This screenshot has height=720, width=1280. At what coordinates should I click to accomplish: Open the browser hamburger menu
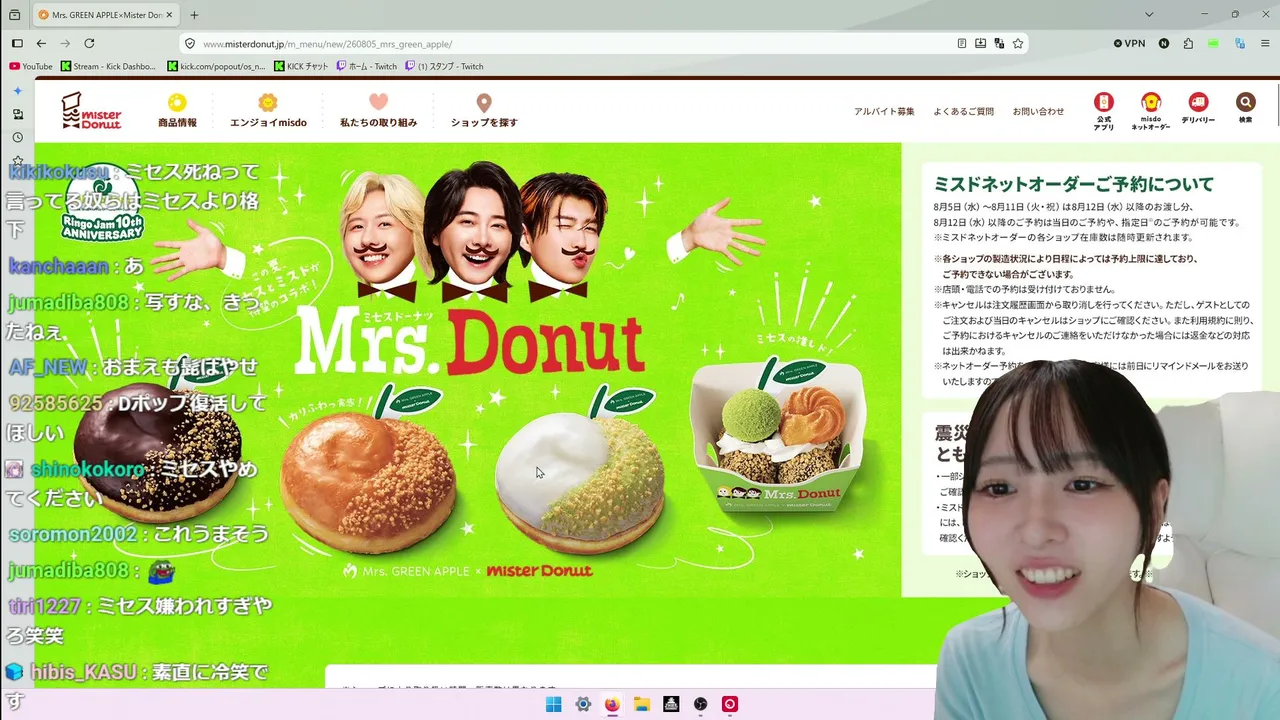[1265, 44]
